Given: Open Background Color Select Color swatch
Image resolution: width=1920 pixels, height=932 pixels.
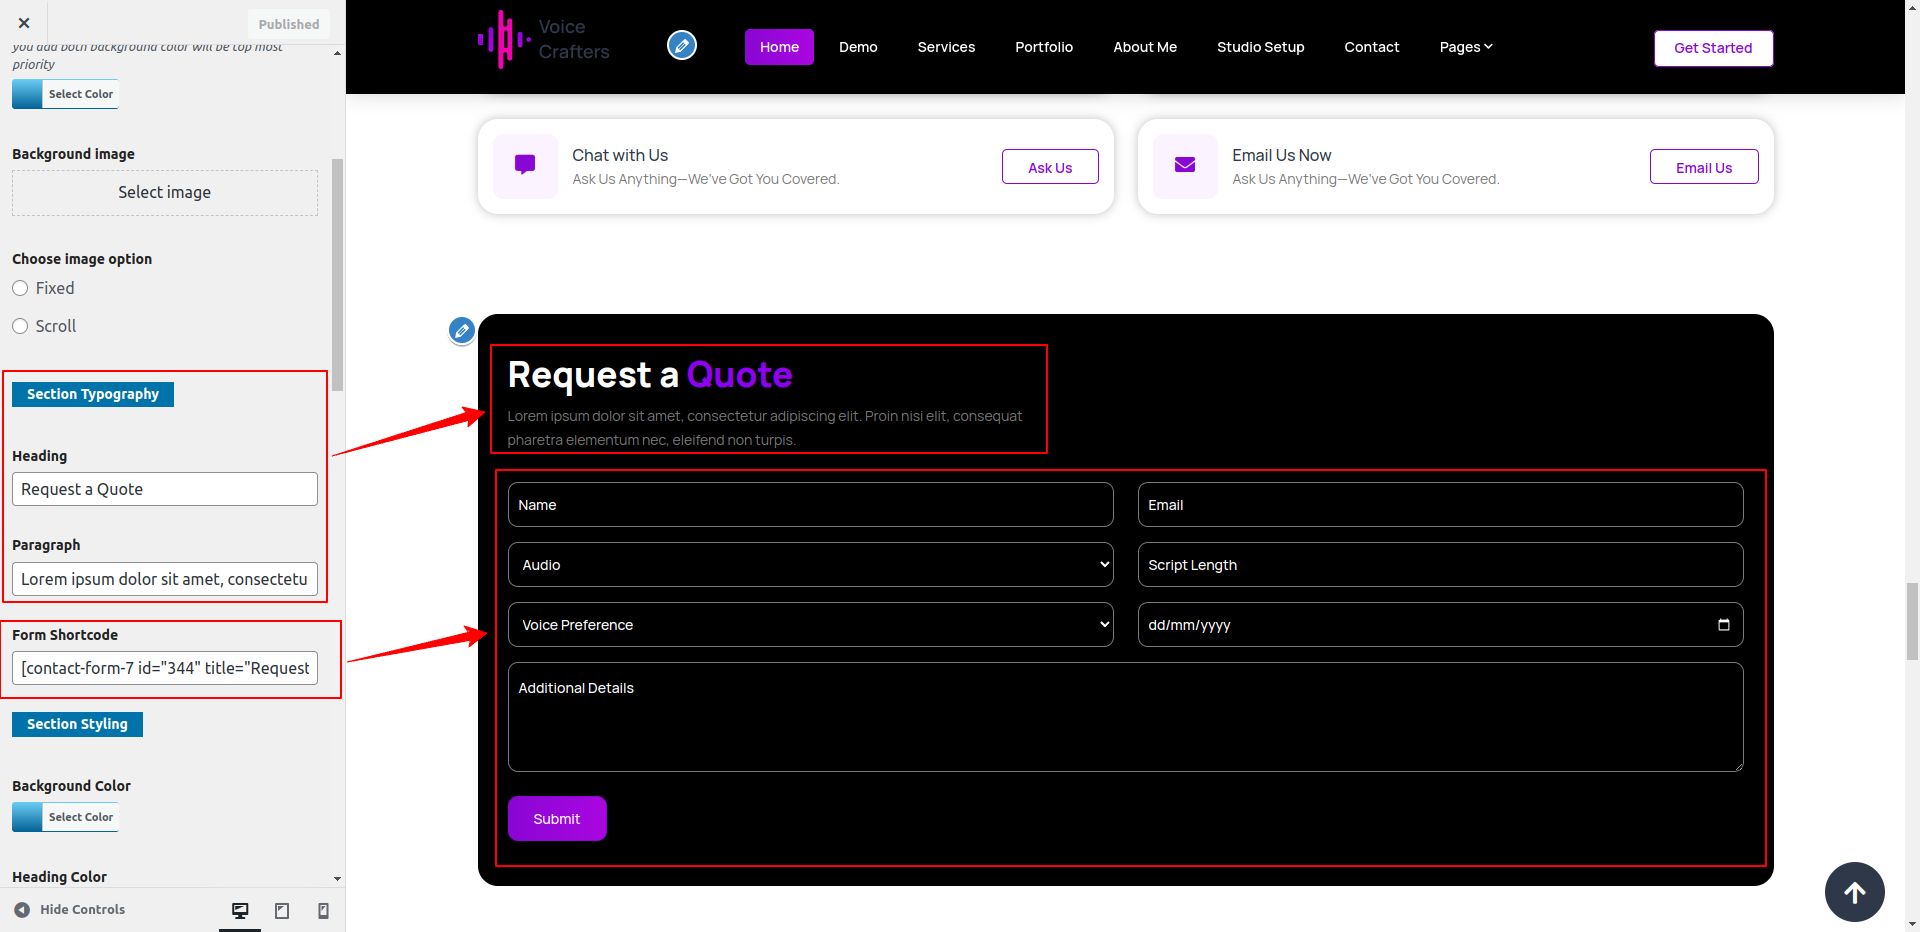Looking at the screenshot, I should tap(66, 817).
